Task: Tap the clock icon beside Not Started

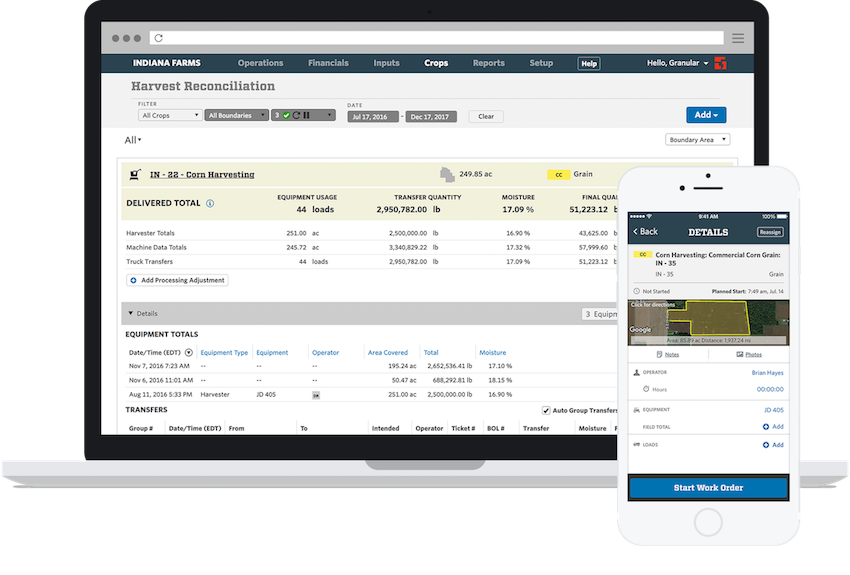Action: (636, 291)
